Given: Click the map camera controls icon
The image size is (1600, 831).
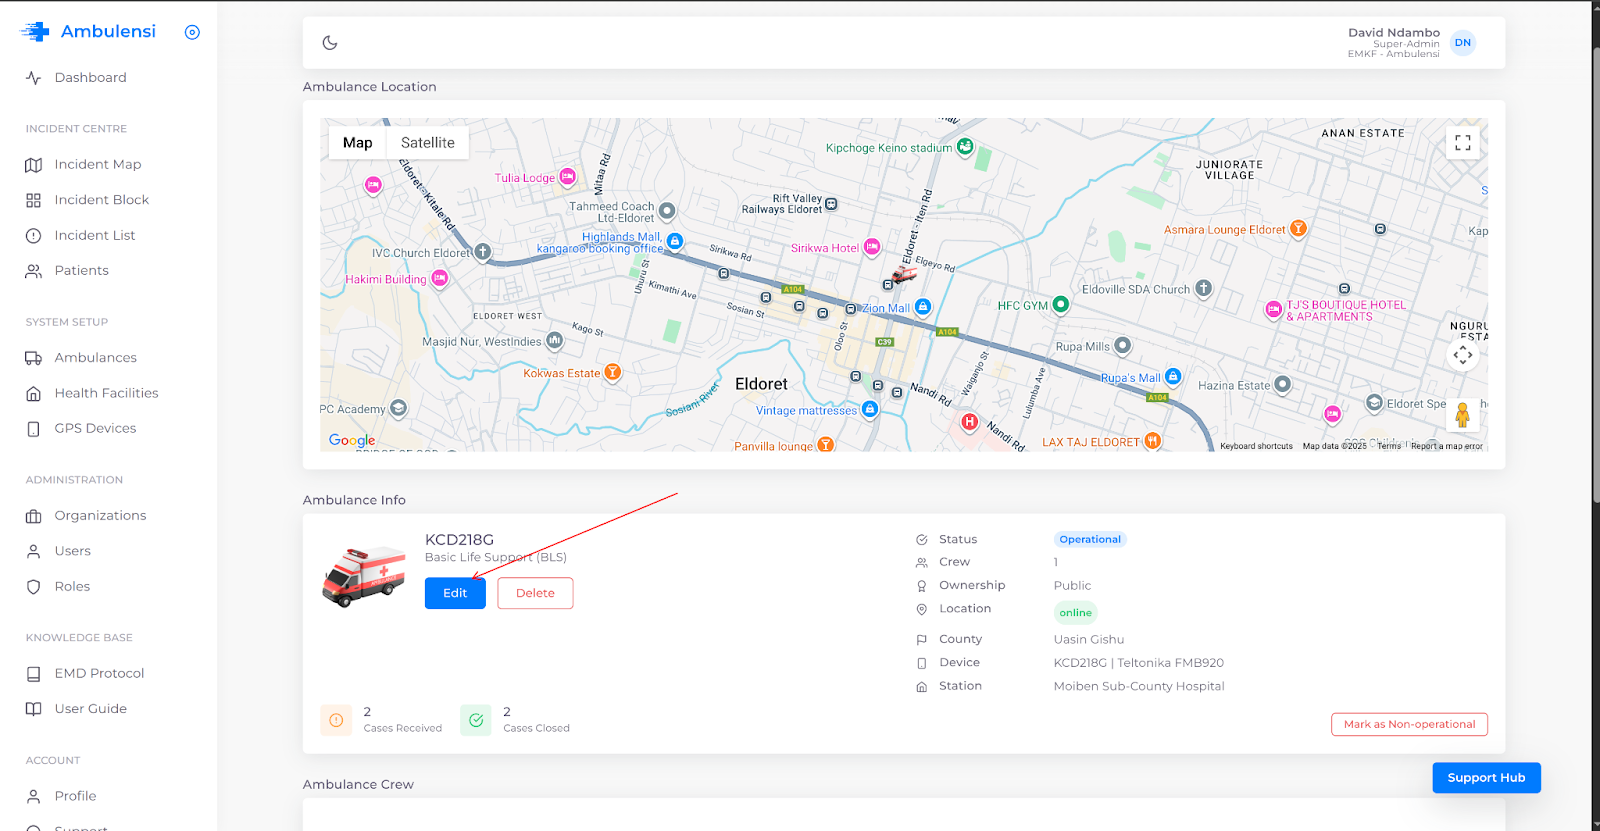Looking at the screenshot, I should [1462, 355].
